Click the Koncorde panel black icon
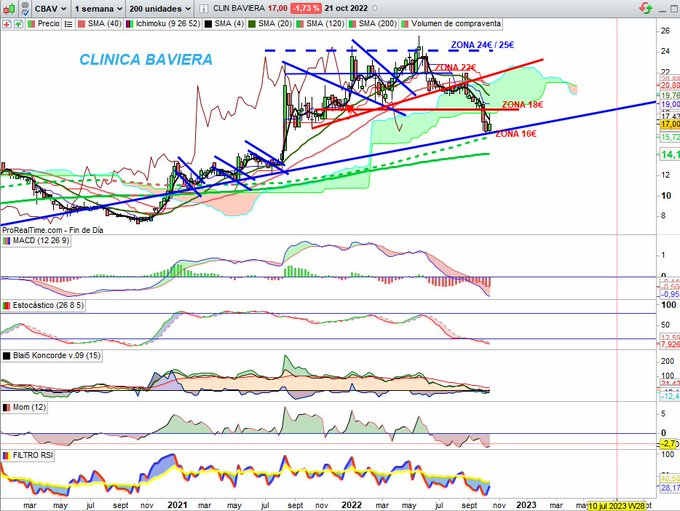Viewport: 680px width, 511px height. (x=7, y=356)
